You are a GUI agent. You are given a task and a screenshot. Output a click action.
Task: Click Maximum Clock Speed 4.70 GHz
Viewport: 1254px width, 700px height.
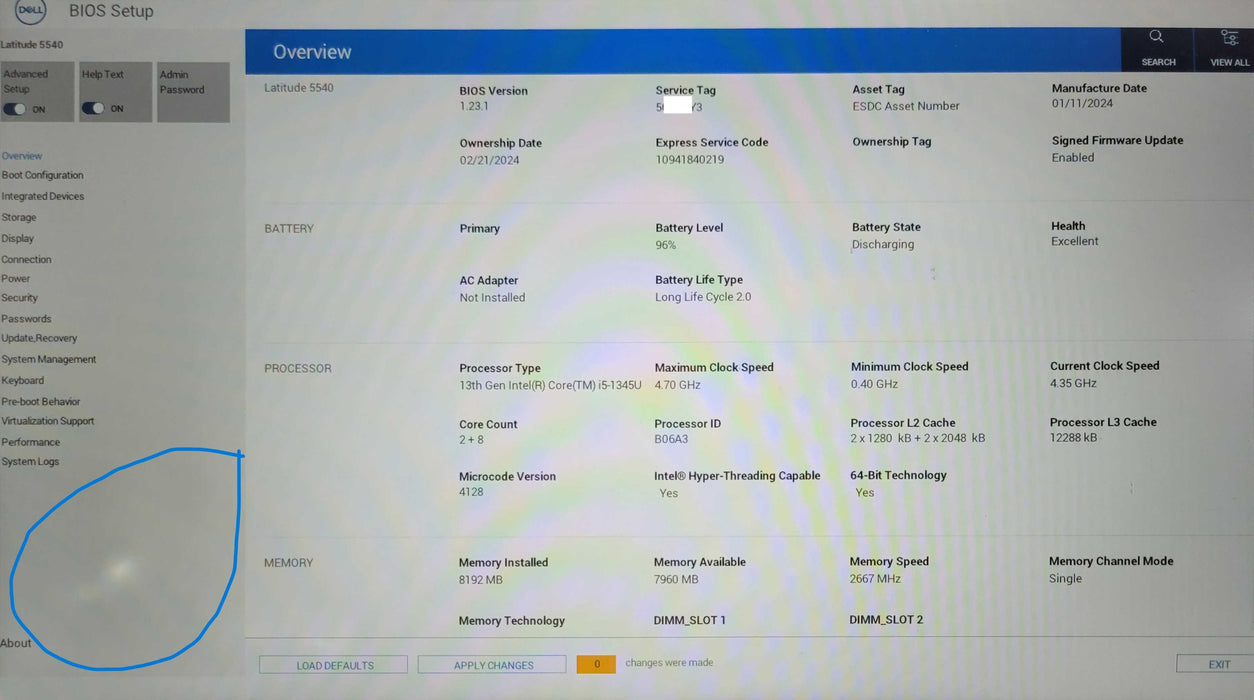pyautogui.click(x=678, y=384)
